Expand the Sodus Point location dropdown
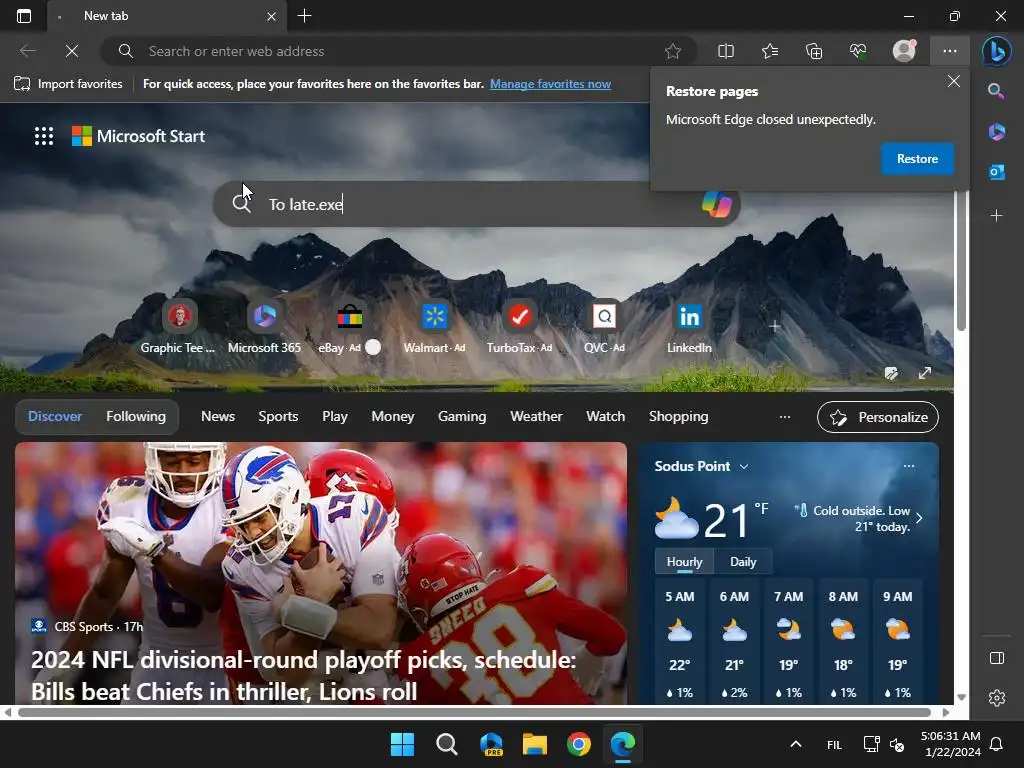Screen dimensions: 1024x768 coord(744,466)
